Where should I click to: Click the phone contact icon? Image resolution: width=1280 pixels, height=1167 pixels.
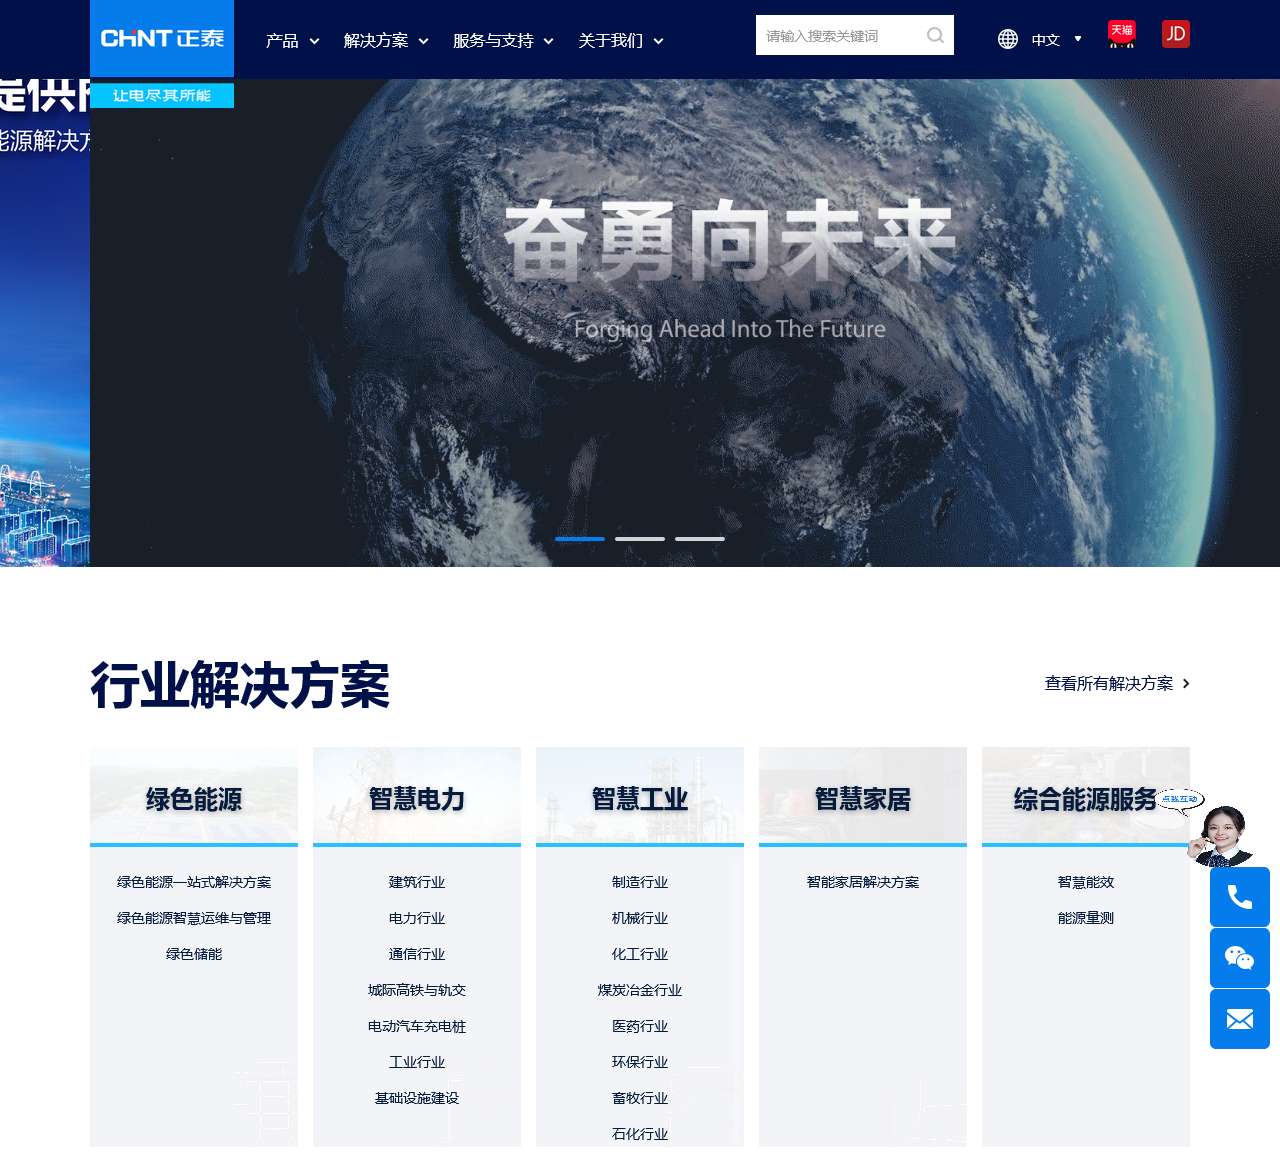click(x=1240, y=897)
